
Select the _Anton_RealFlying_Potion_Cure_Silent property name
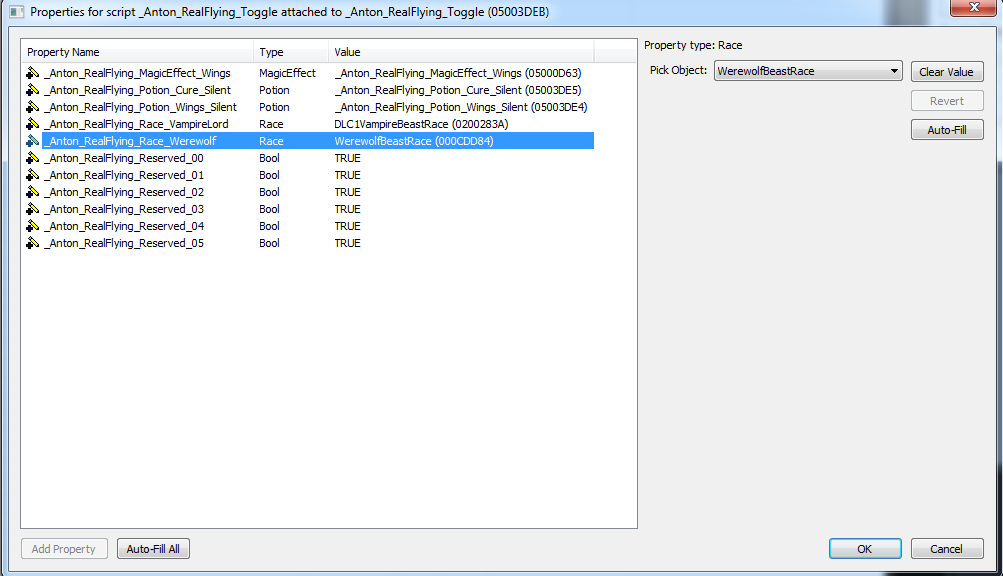coord(137,90)
